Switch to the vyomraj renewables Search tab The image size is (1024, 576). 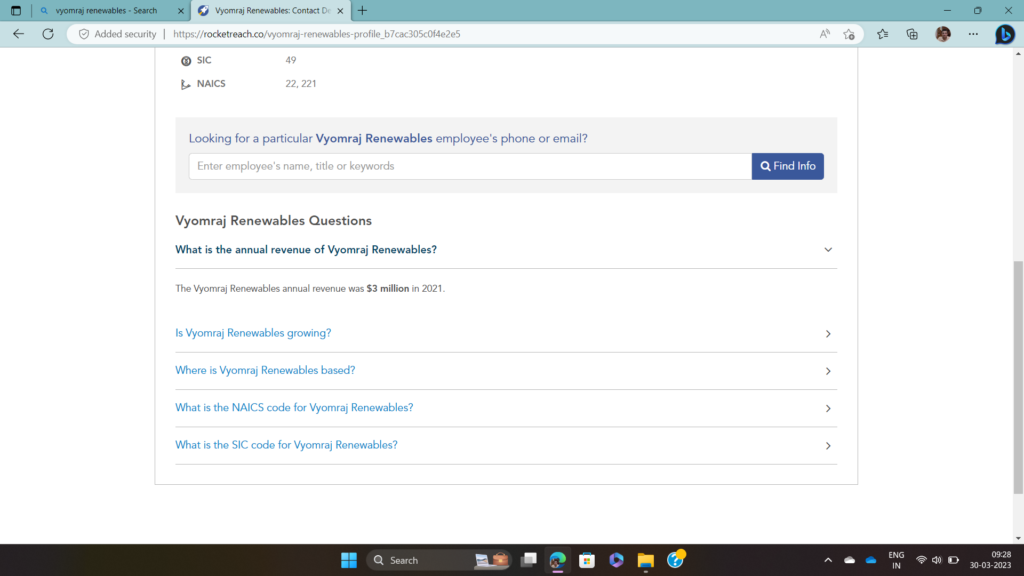pyautogui.click(x=107, y=10)
